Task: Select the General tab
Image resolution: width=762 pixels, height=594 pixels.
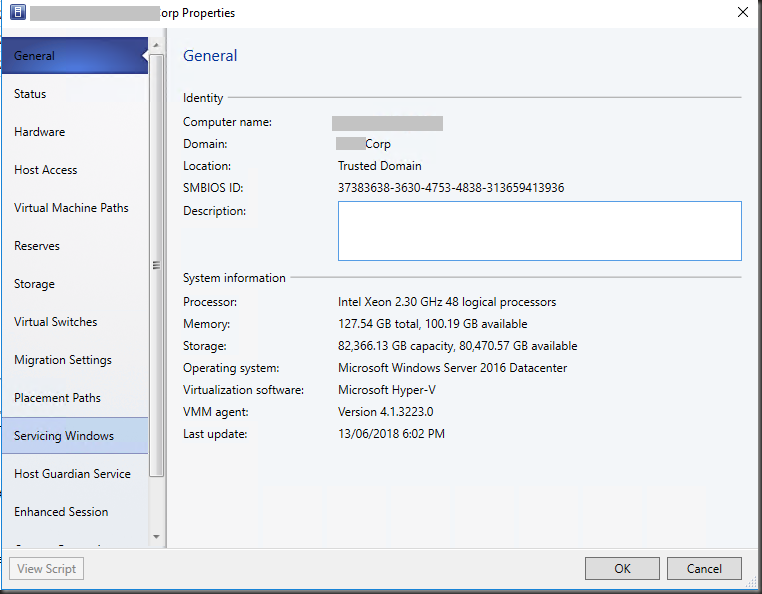Action: [x=74, y=56]
